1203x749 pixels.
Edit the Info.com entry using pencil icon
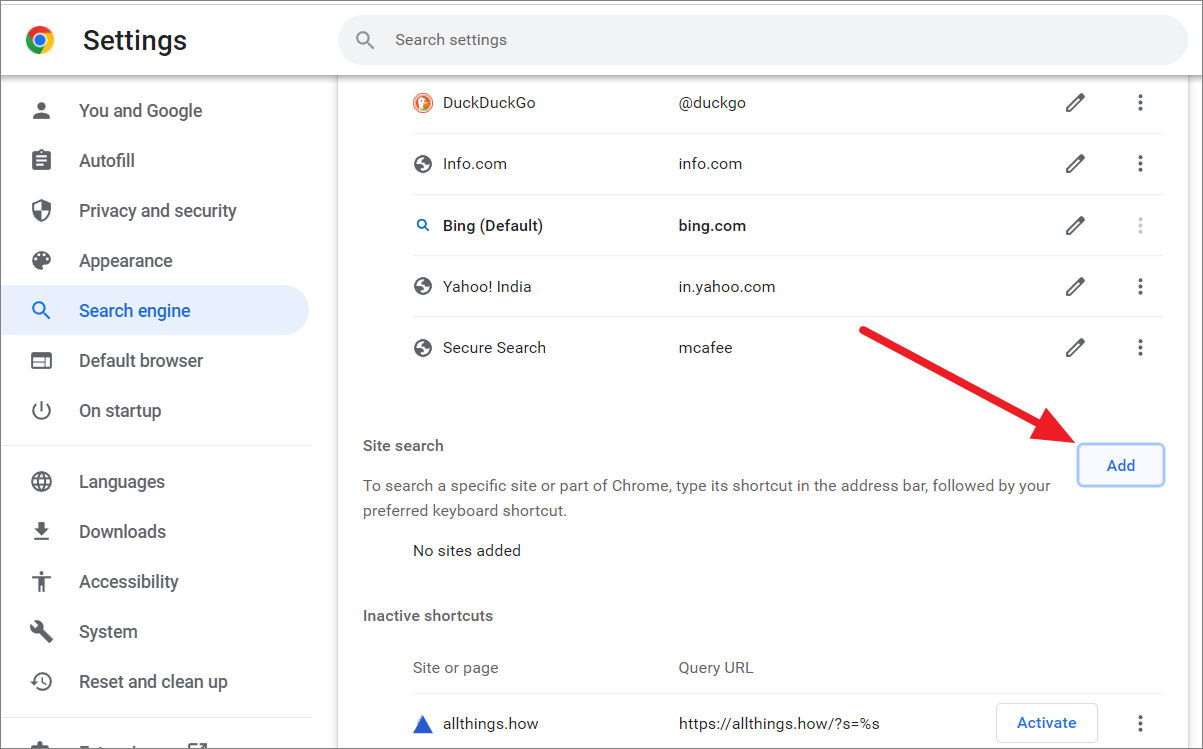(x=1075, y=164)
